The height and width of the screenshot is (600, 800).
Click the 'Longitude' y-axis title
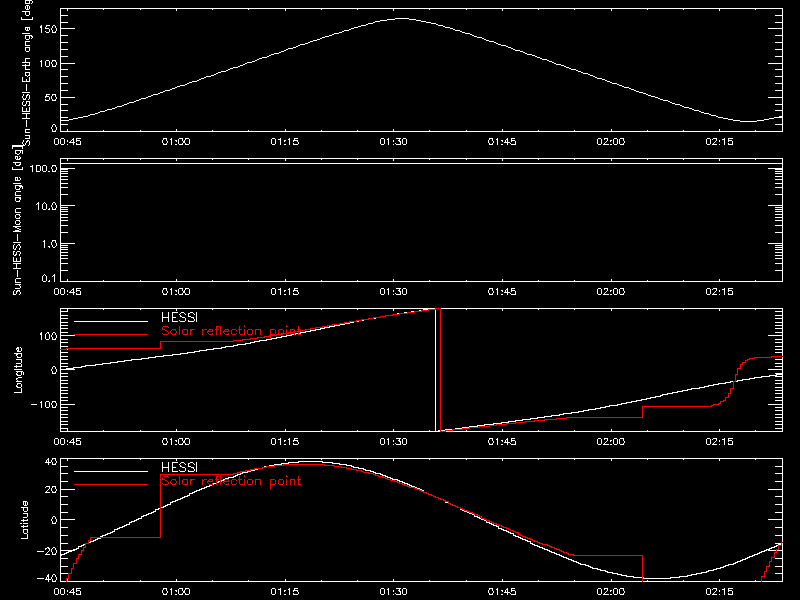tap(18, 370)
